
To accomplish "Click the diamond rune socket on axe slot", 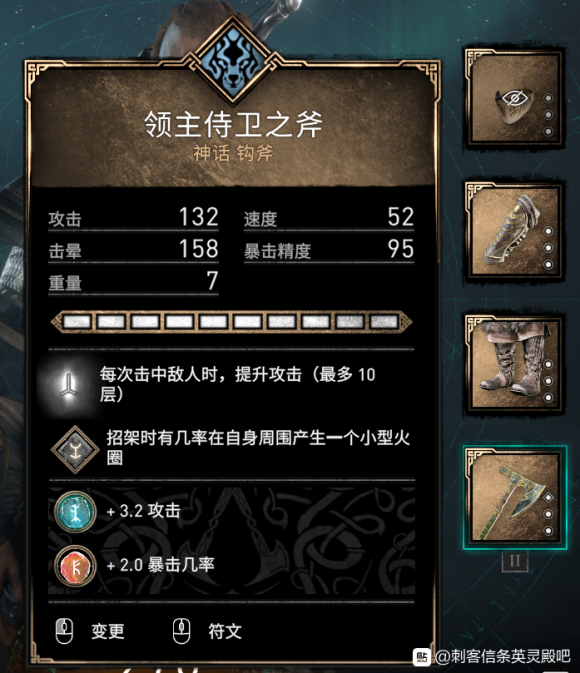I will [548, 497].
